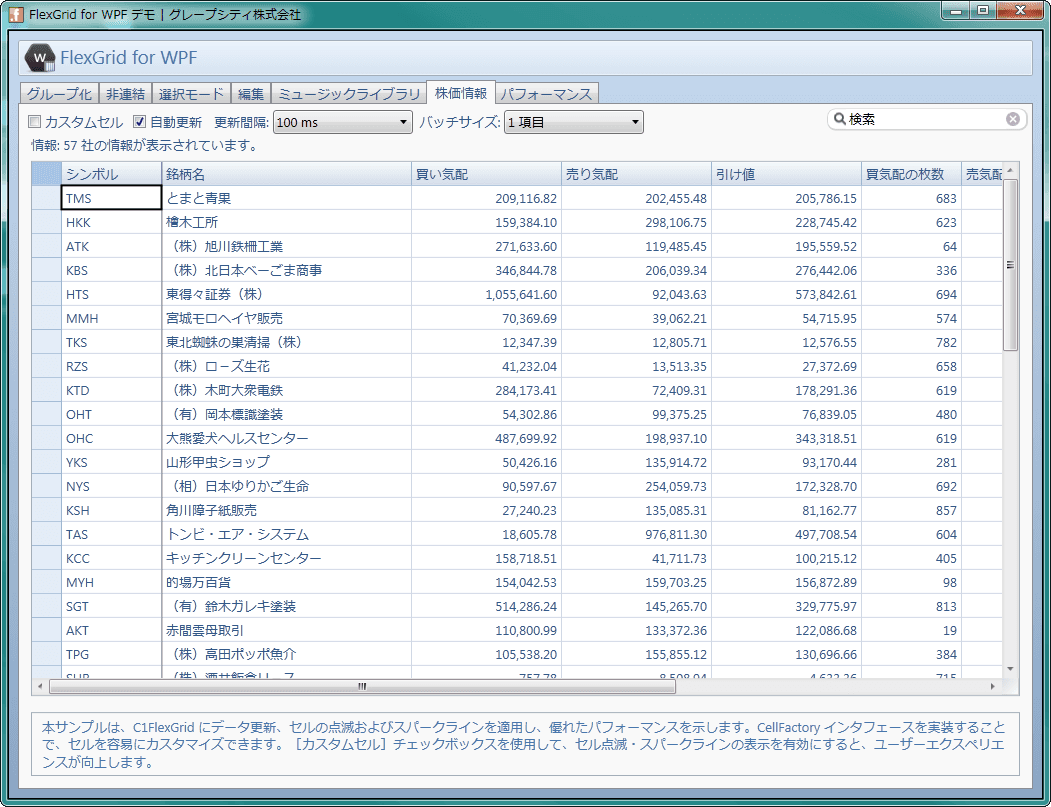Select the （株）旭川鉄柵工業 cell
Image resolution: width=1051 pixels, height=807 pixels.
coord(286,247)
